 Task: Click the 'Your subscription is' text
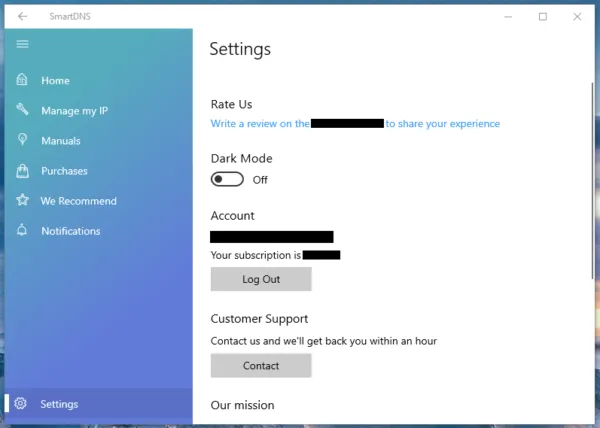(x=256, y=255)
